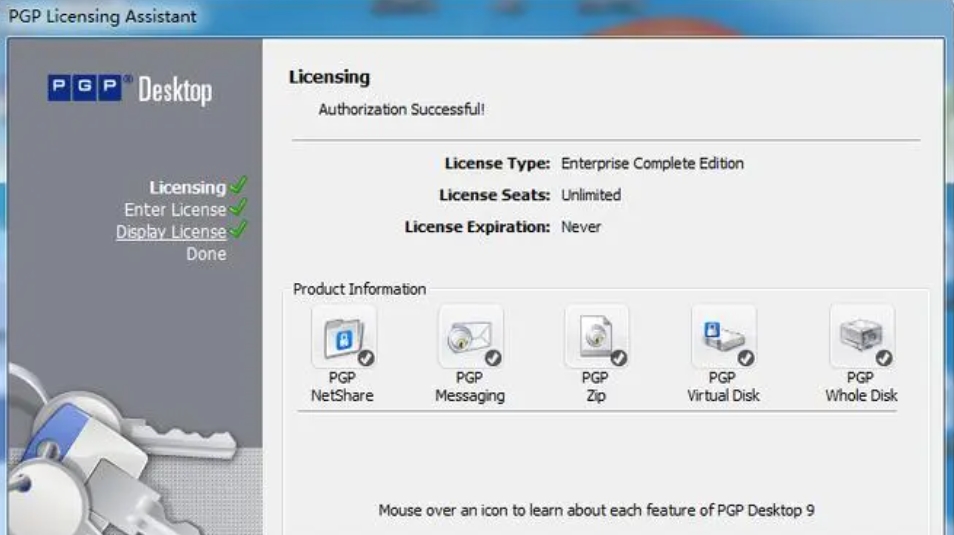Select the PGP Messaging envelope icon
This screenshot has width=954, height=535.
point(470,337)
